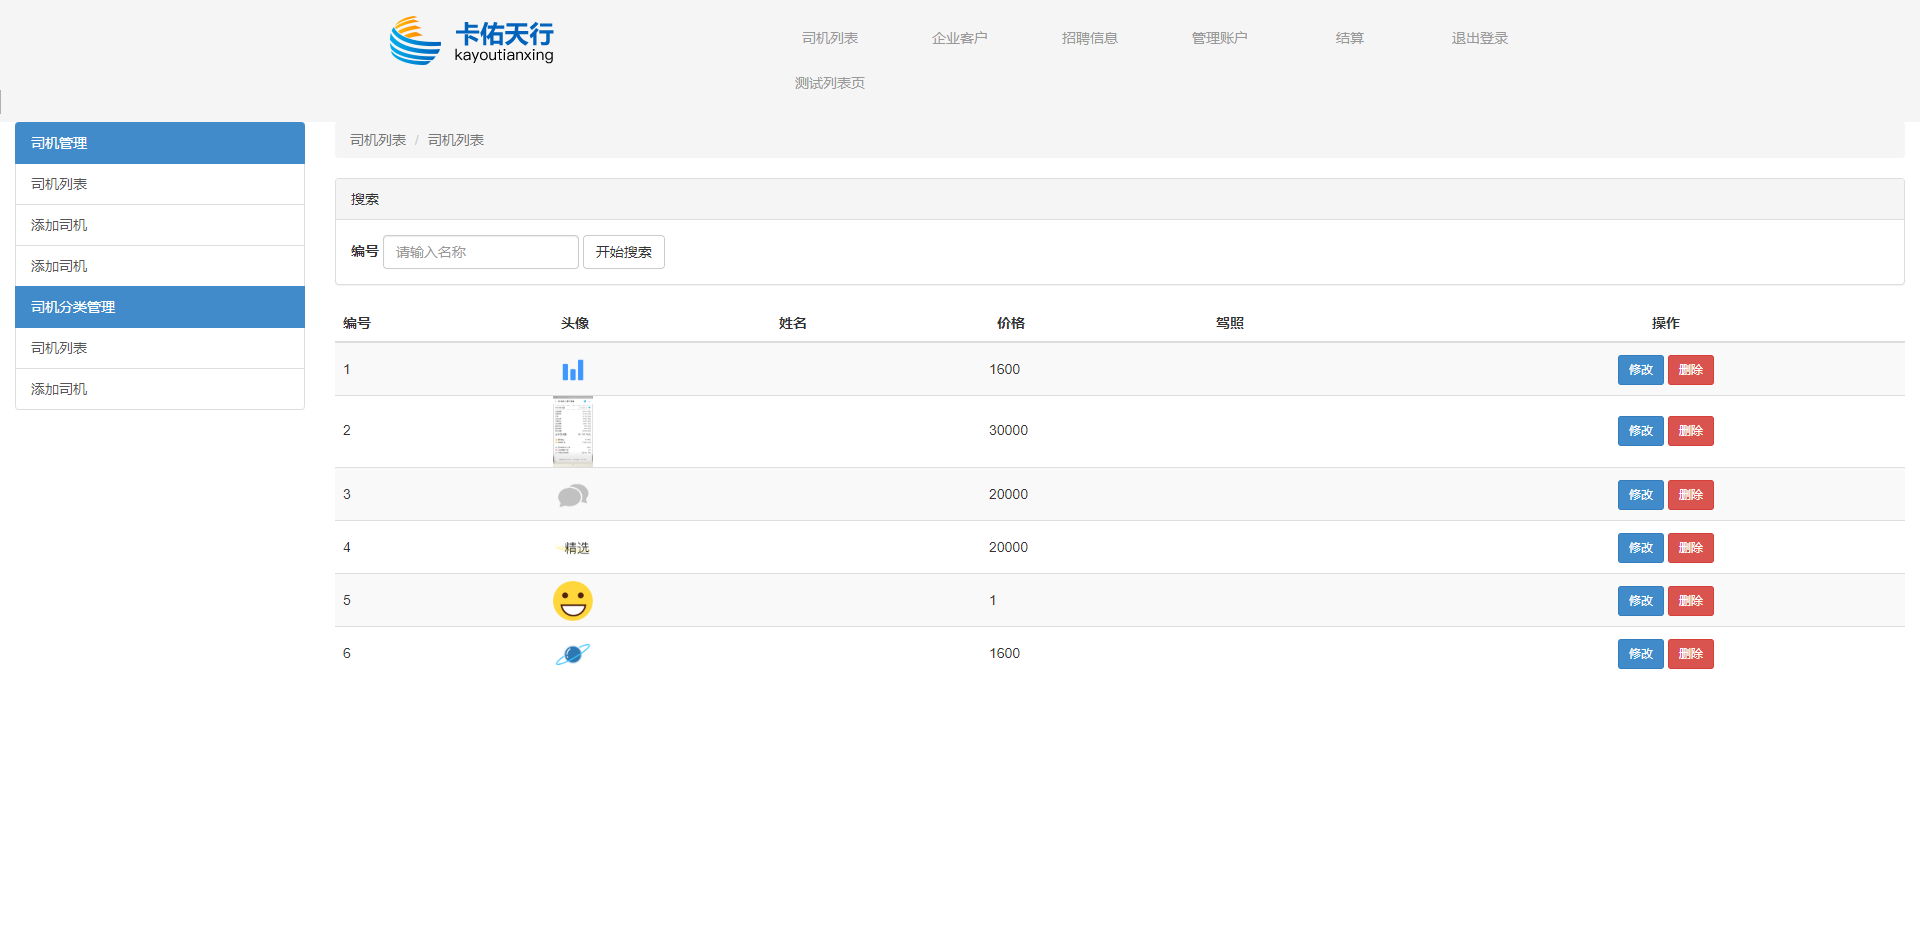Expand the 司机管理 sidebar header
The width and height of the screenshot is (1920, 937).
click(x=160, y=143)
